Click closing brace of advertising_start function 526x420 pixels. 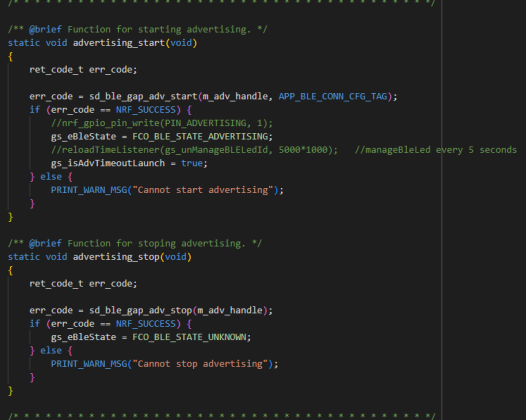pos(10,217)
